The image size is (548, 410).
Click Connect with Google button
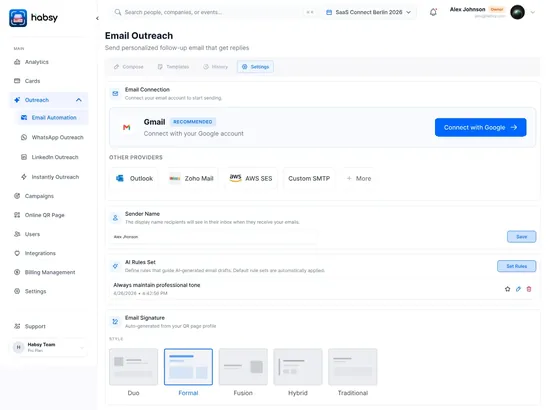(x=481, y=128)
